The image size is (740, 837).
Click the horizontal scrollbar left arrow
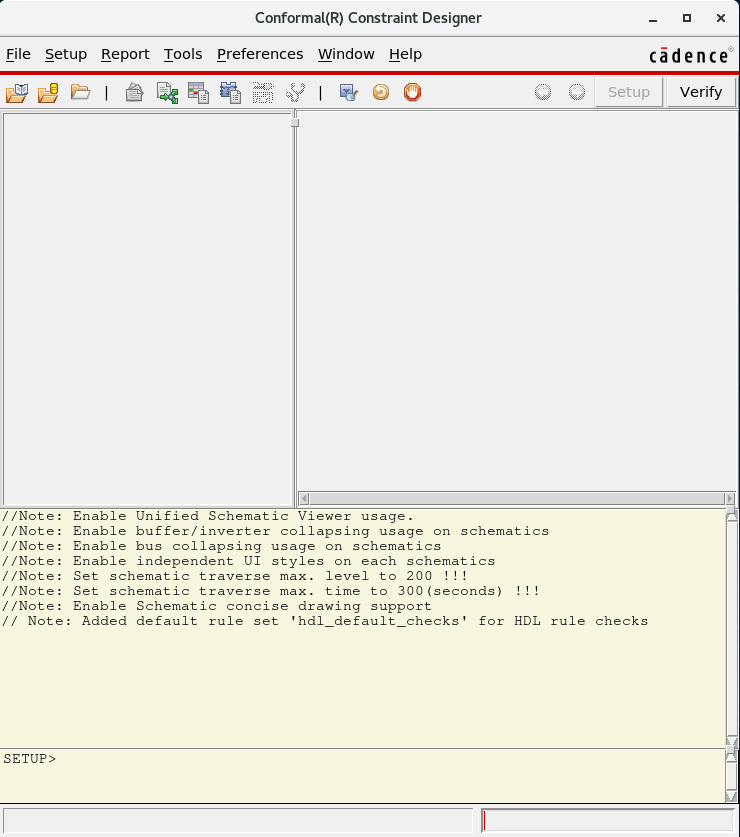304,499
